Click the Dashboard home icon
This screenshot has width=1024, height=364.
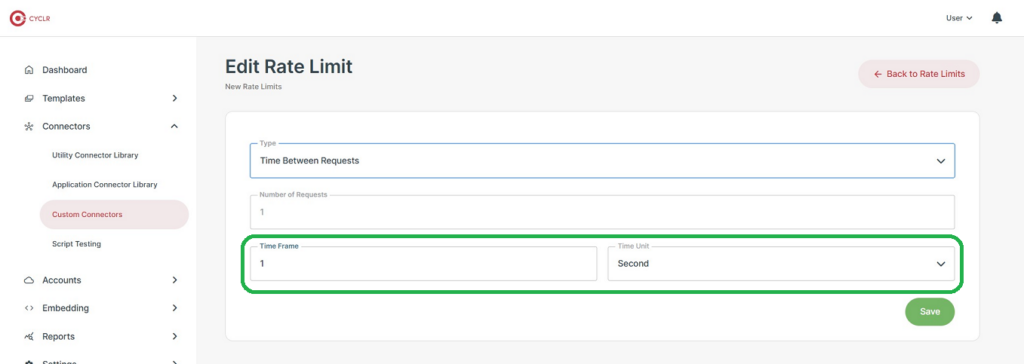[29, 70]
